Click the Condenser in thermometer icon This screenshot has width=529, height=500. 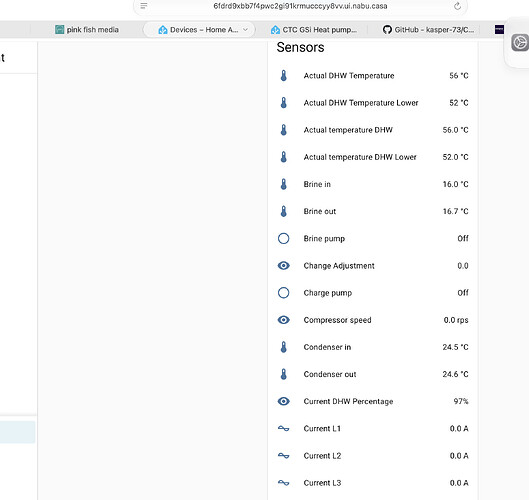pyautogui.click(x=283, y=347)
